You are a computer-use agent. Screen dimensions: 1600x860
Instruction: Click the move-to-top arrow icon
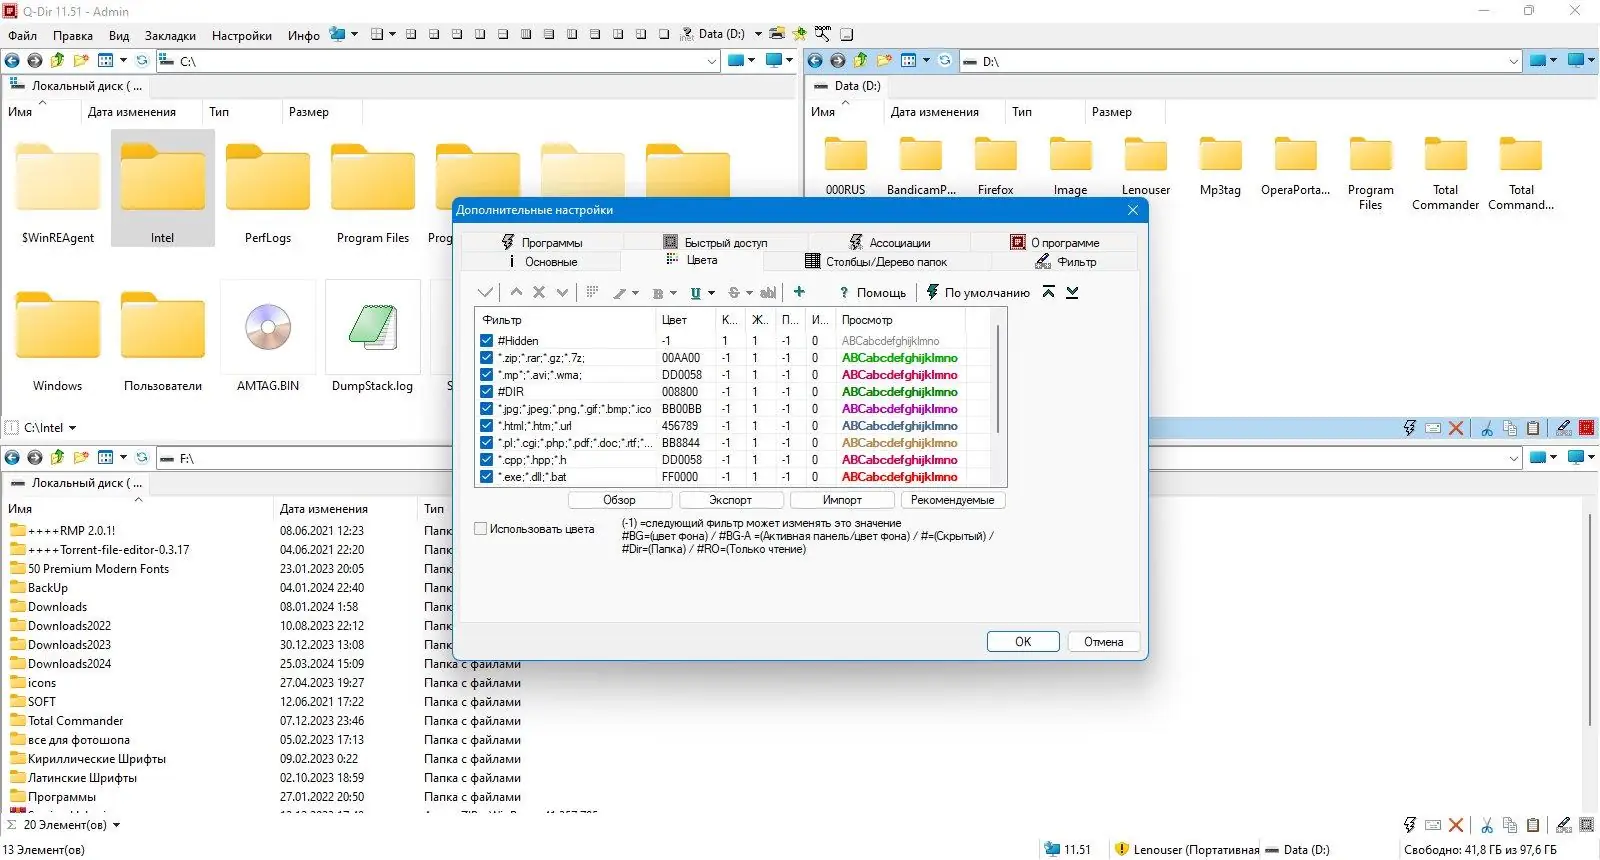click(x=1048, y=292)
